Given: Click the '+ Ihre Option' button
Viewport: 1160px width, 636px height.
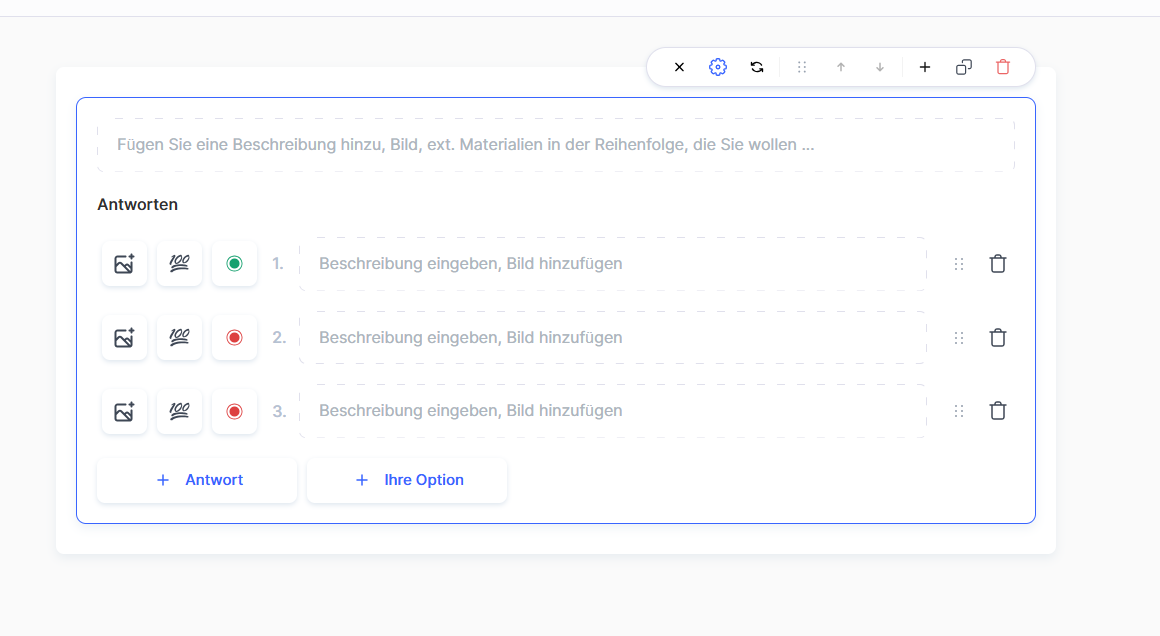Looking at the screenshot, I should [407, 480].
